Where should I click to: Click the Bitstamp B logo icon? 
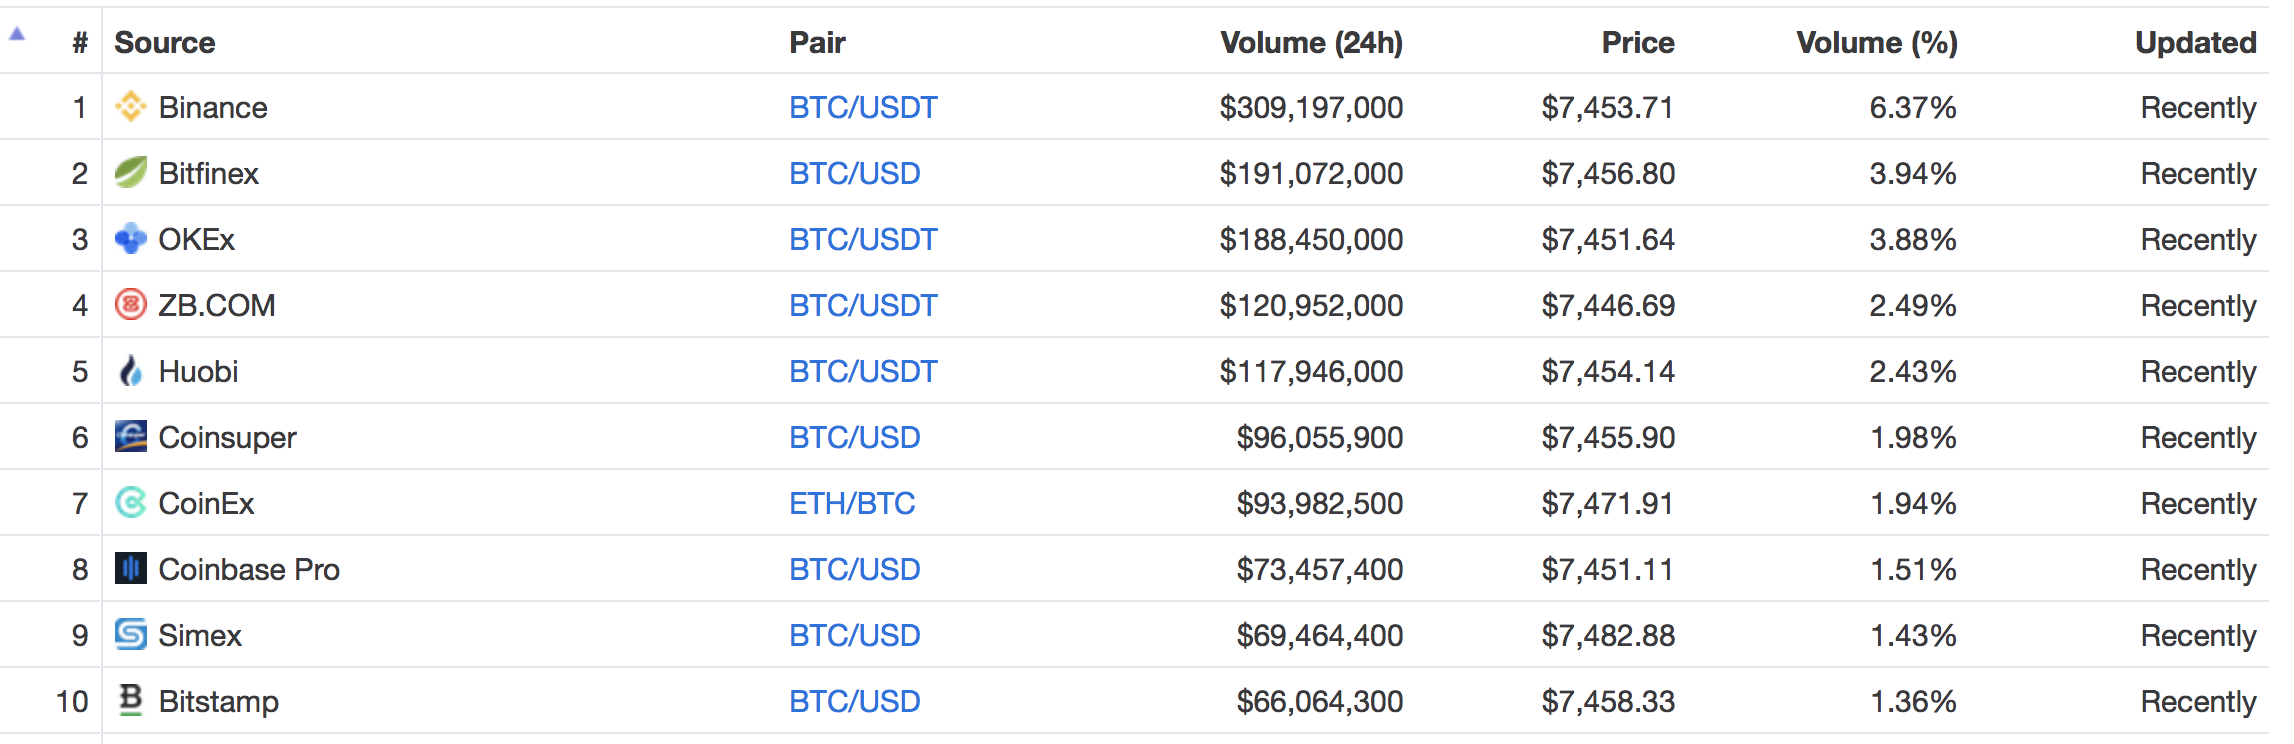131,699
